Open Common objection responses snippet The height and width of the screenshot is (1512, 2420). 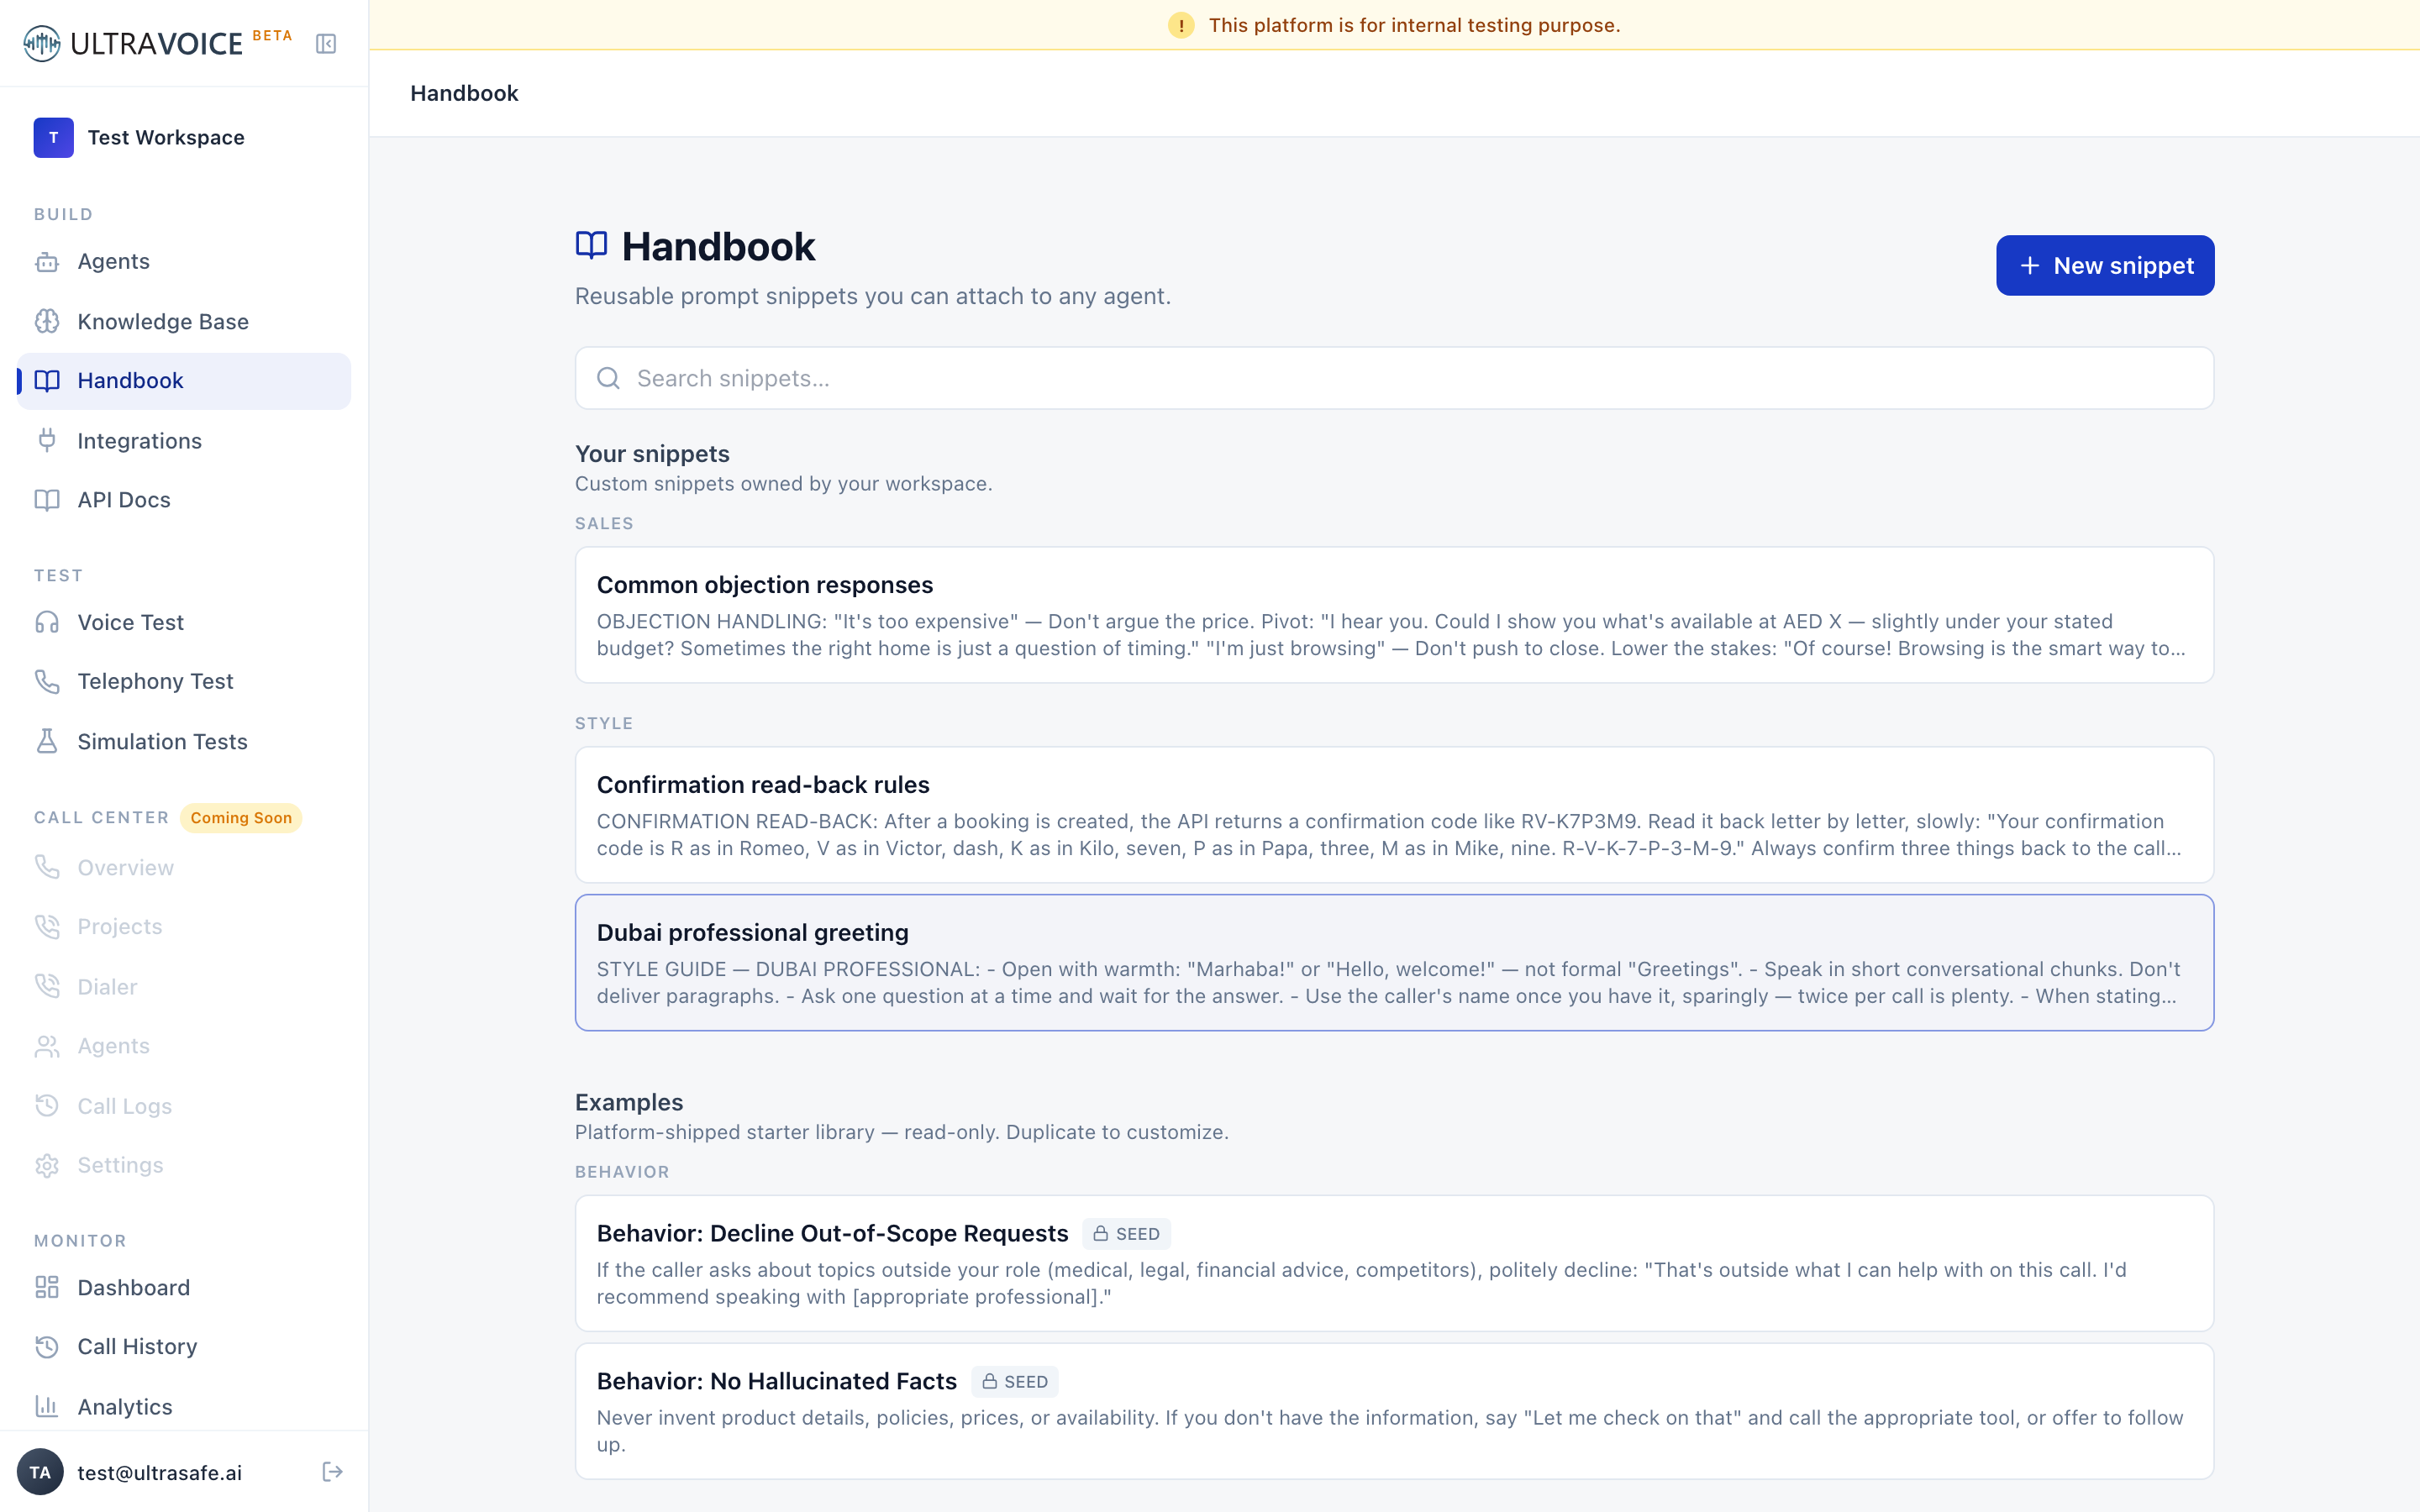tap(1394, 615)
